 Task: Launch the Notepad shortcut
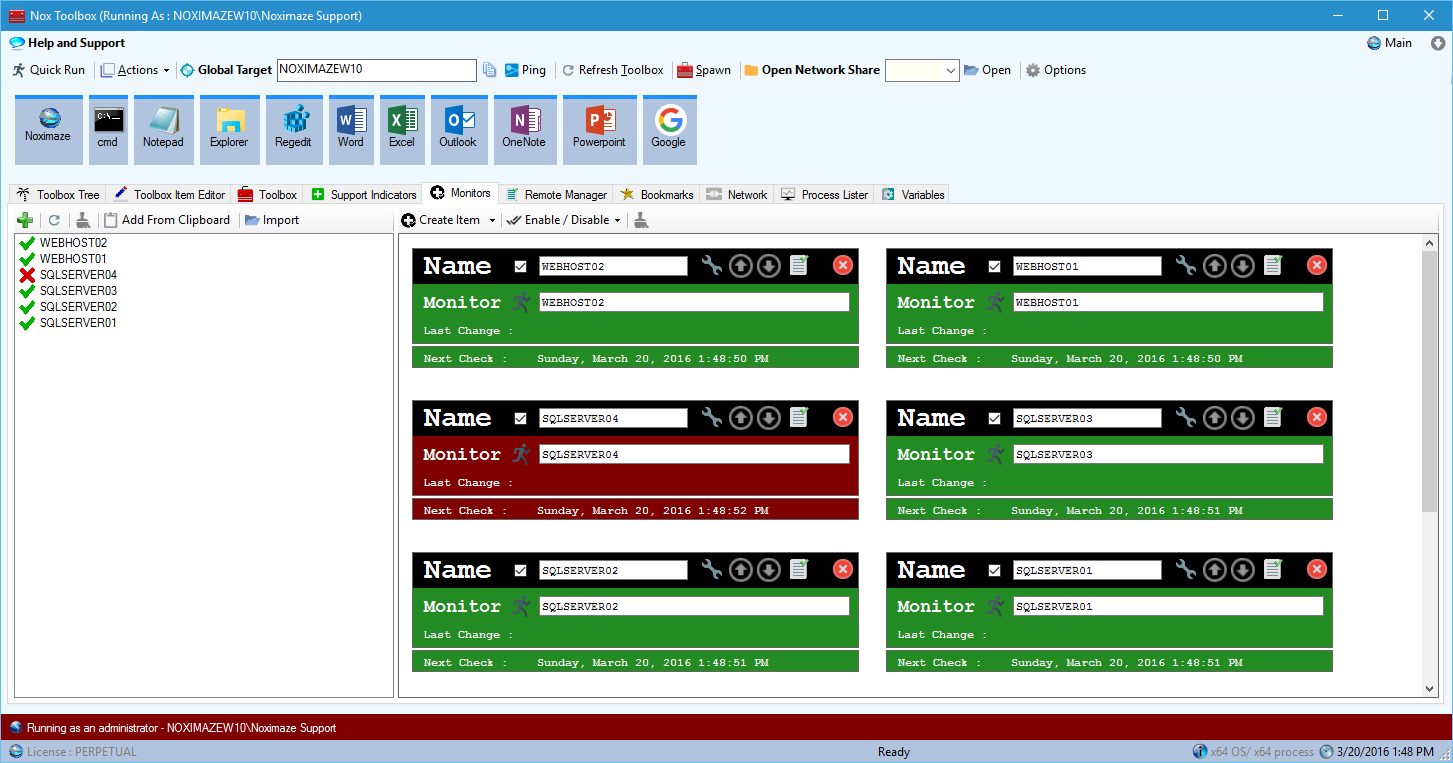click(163, 128)
